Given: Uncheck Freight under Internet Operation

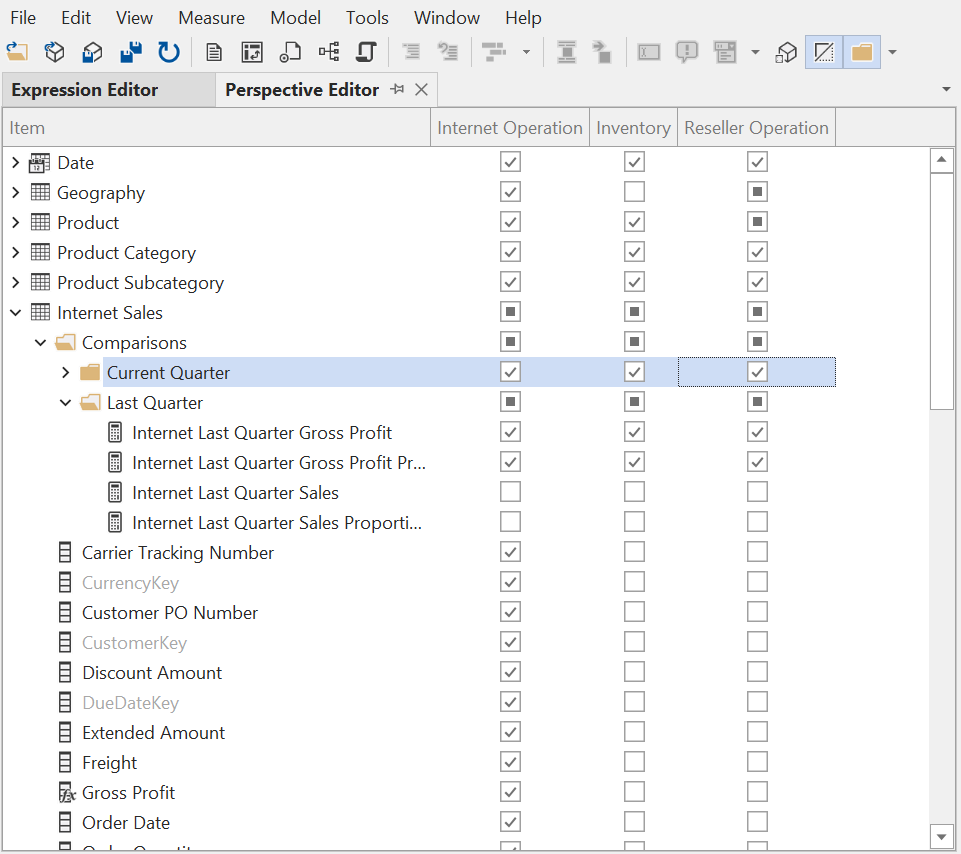Looking at the screenshot, I should pyautogui.click(x=510, y=761).
